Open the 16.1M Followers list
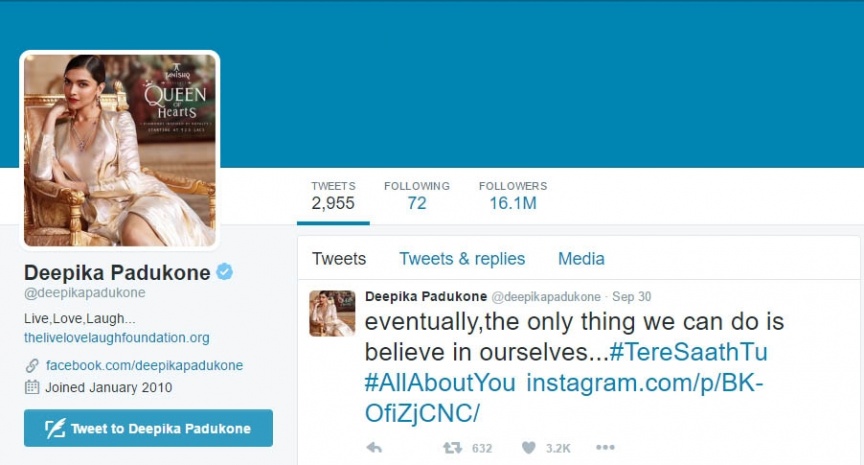 coord(513,196)
